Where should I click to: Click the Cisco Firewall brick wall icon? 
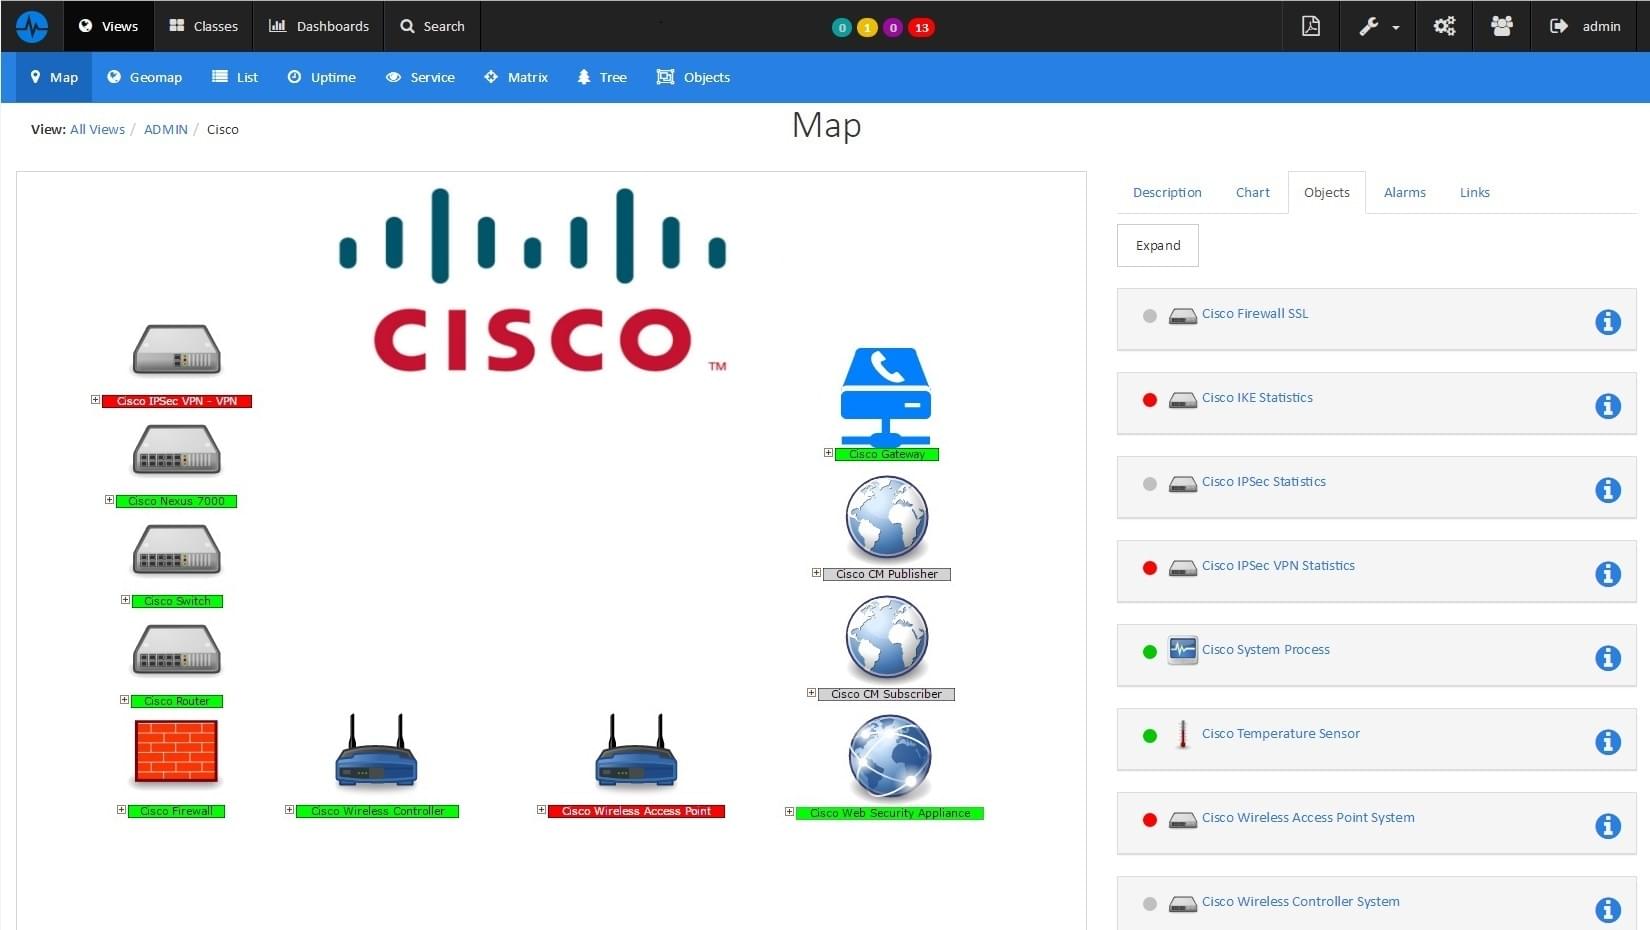tap(177, 752)
